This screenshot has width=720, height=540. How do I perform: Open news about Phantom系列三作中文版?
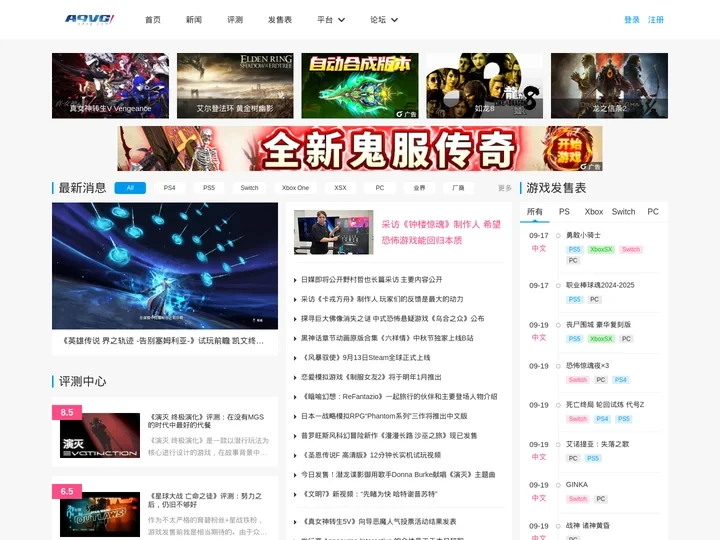coord(384,416)
